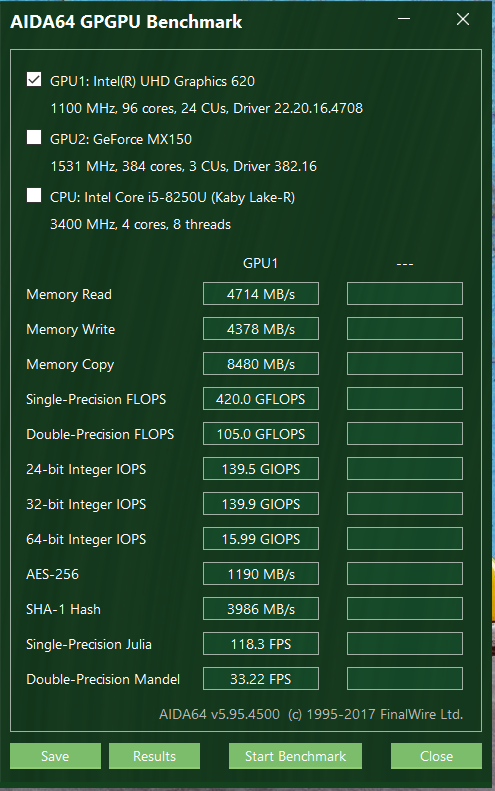Image resolution: width=495 pixels, height=791 pixels.
Task: Tick the CPU Intel Core i5-8250U checkbox
Action: pos(34,195)
